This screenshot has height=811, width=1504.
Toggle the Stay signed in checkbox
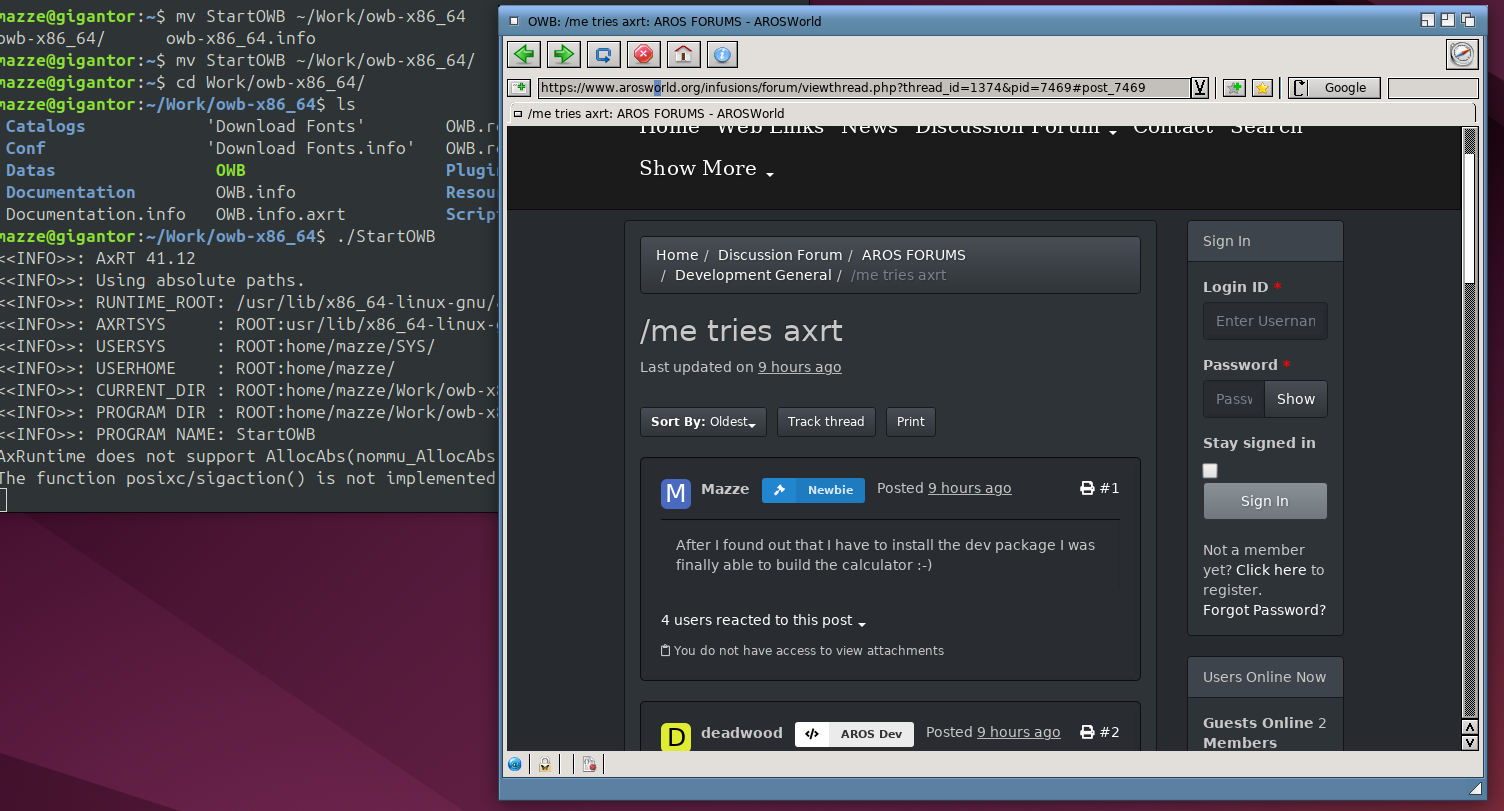tap(1210, 470)
